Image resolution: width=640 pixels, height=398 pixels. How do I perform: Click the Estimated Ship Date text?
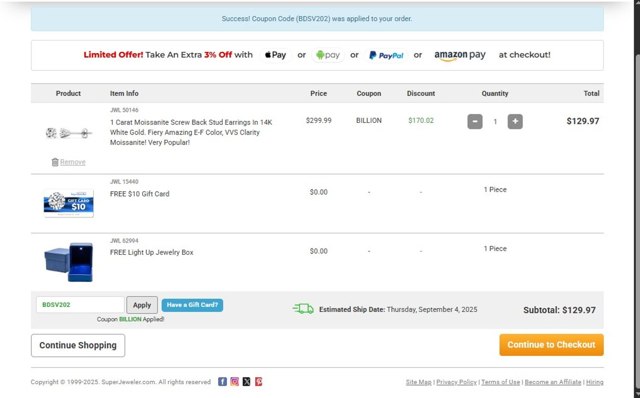click(398, 309)
